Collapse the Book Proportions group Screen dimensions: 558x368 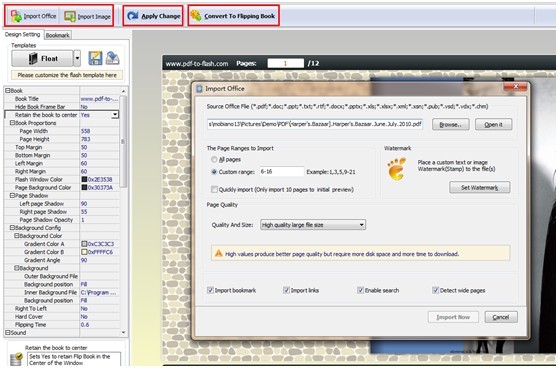(12, 123)
